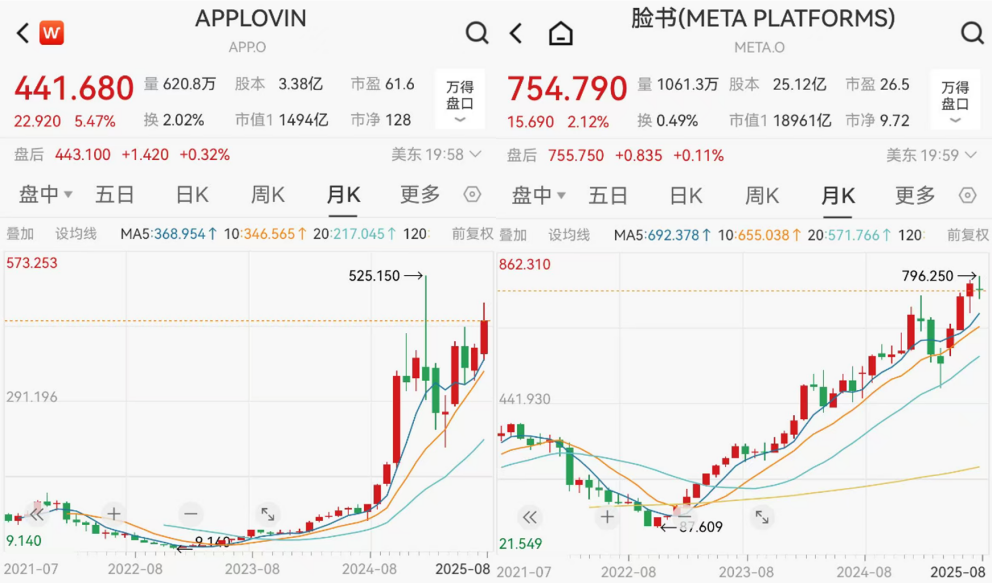Image resolution: width=992 pixels, height=583 pixels.
Task: Tap after-hours price 755.750
Action: [x=576, y=155]
